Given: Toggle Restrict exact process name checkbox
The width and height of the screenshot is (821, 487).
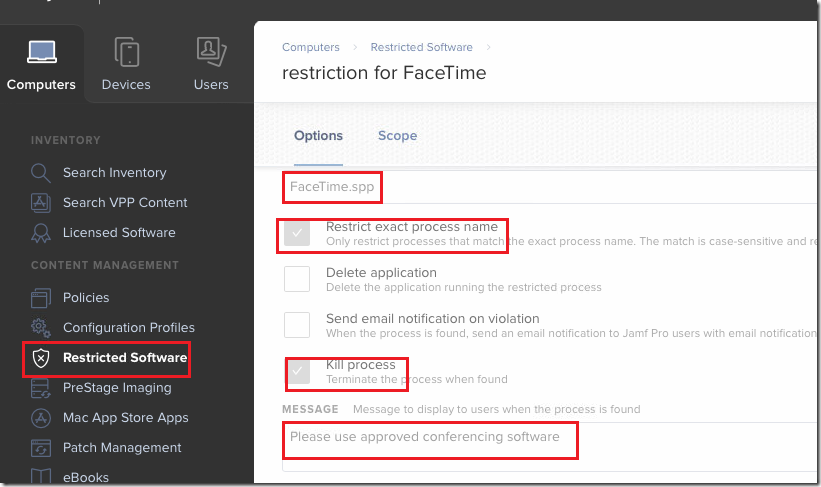Looking at the screenshot, I should click(x=297, y=234).
